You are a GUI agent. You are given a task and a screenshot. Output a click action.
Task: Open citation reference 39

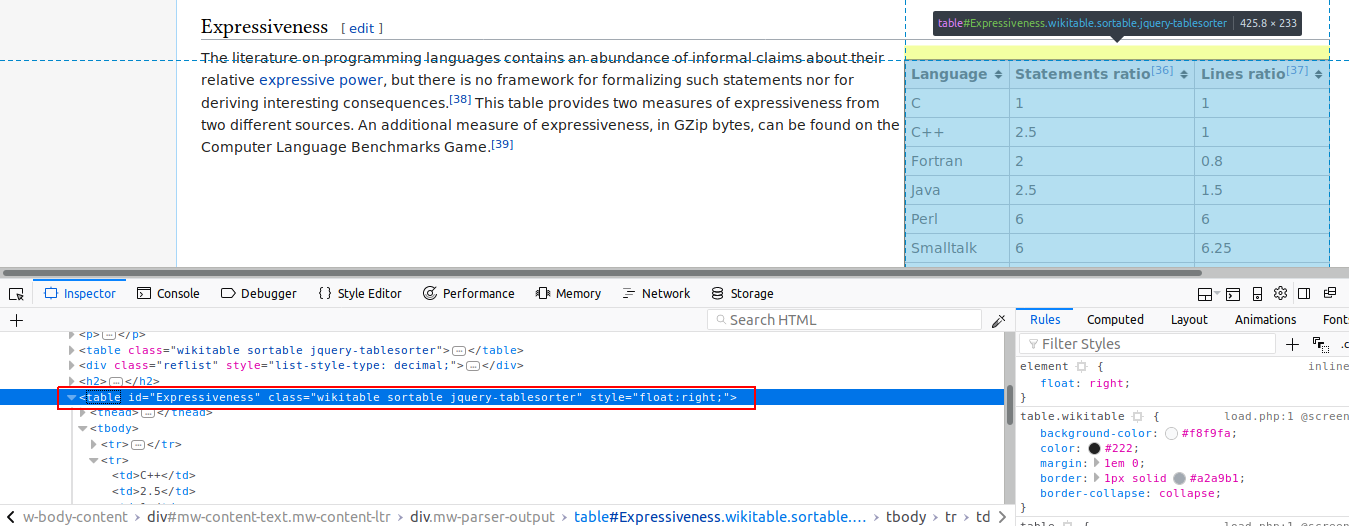pyautogui.click(x=503, y=144)
